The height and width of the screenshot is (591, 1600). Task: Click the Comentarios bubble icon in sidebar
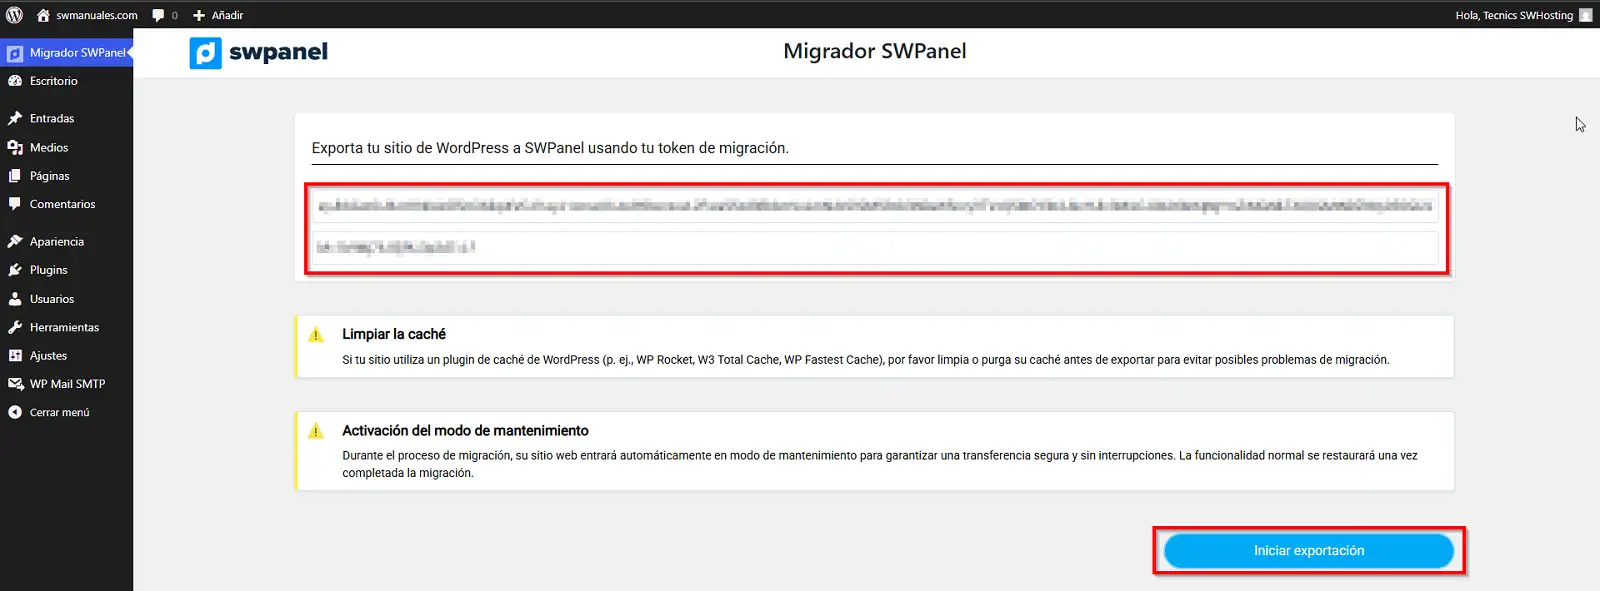(x=15, y=204)
